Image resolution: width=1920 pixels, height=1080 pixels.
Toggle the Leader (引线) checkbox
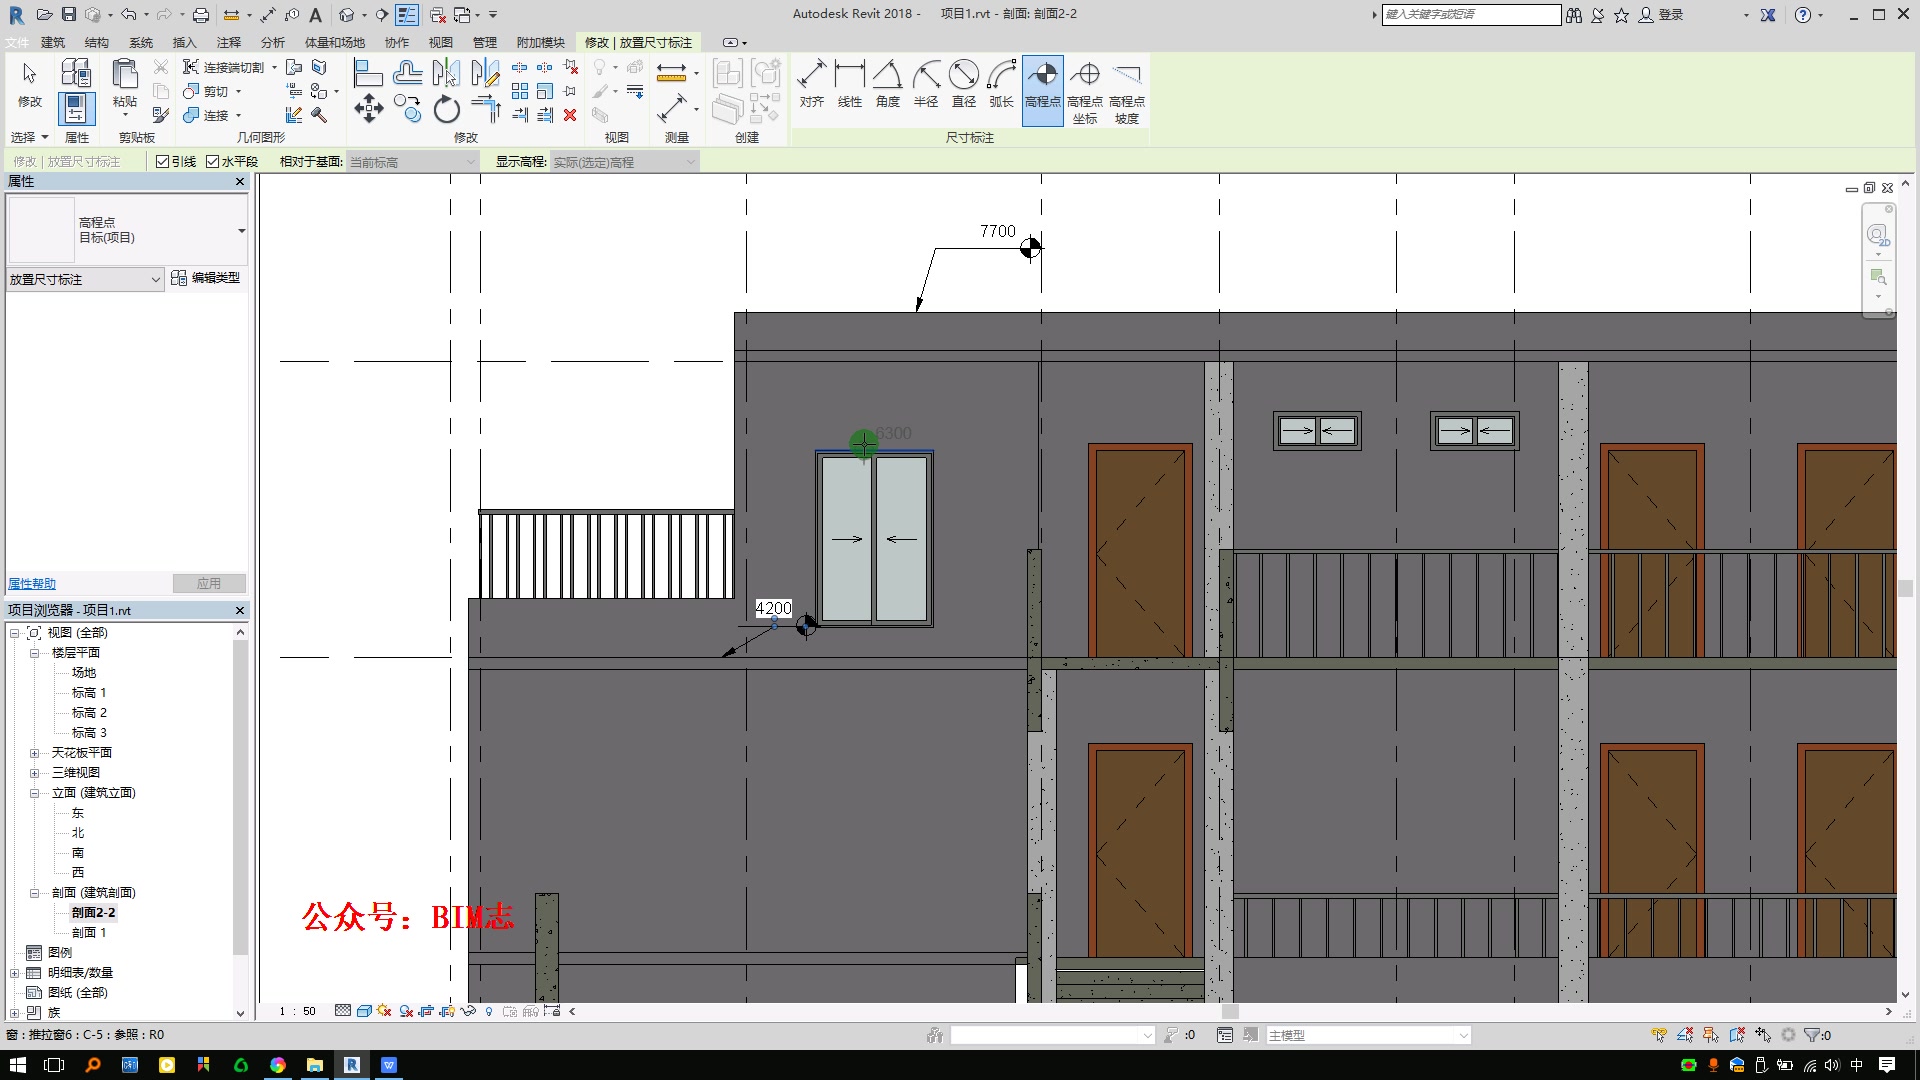click(162, 162)
